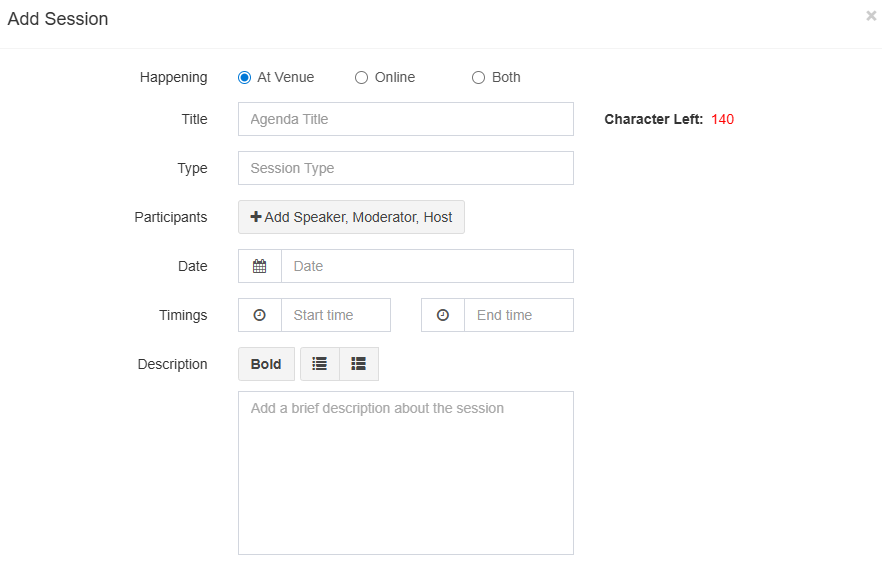The height and width of the screenshot is (568, 882).
Task: Focus the Agenda Title field
Action: [x=405, y=119]
